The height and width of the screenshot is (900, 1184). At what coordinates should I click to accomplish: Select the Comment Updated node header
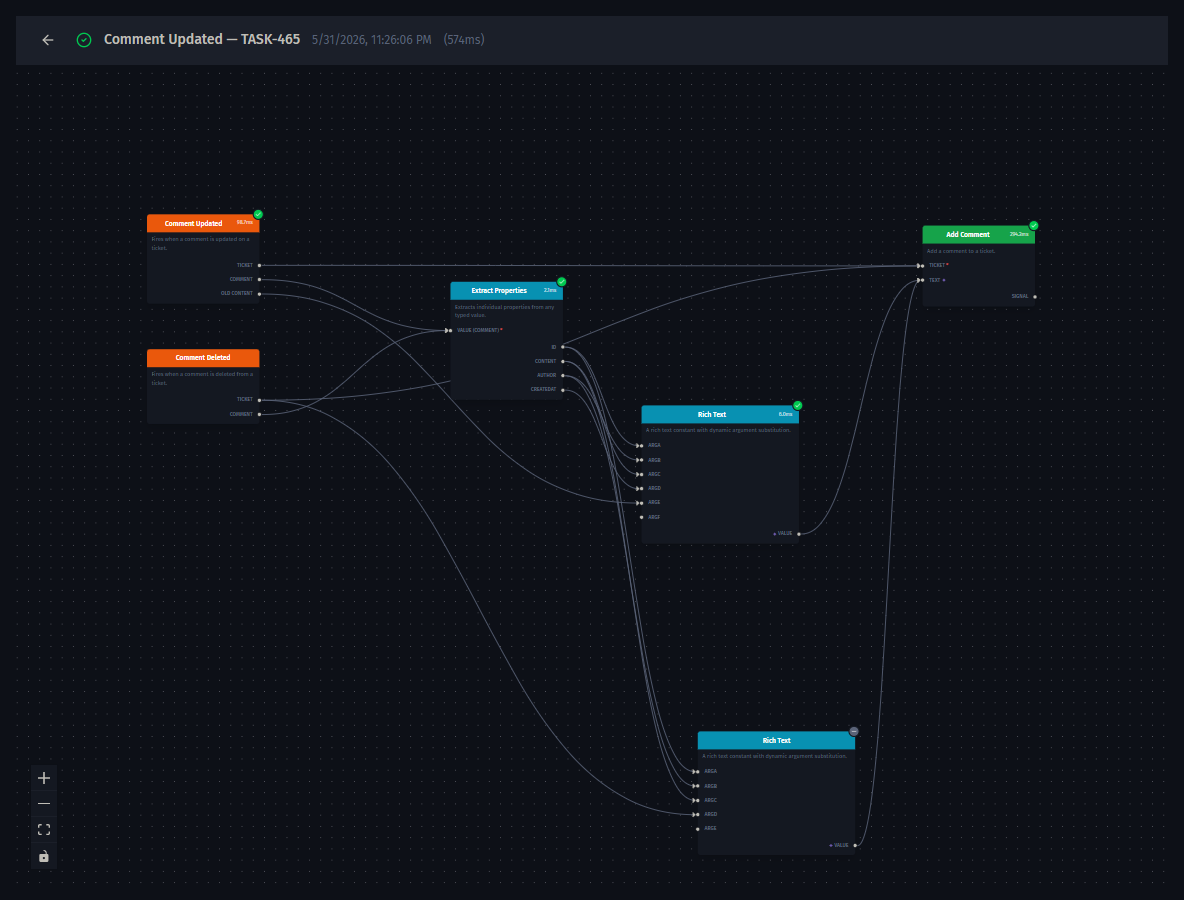coord(203,223)
